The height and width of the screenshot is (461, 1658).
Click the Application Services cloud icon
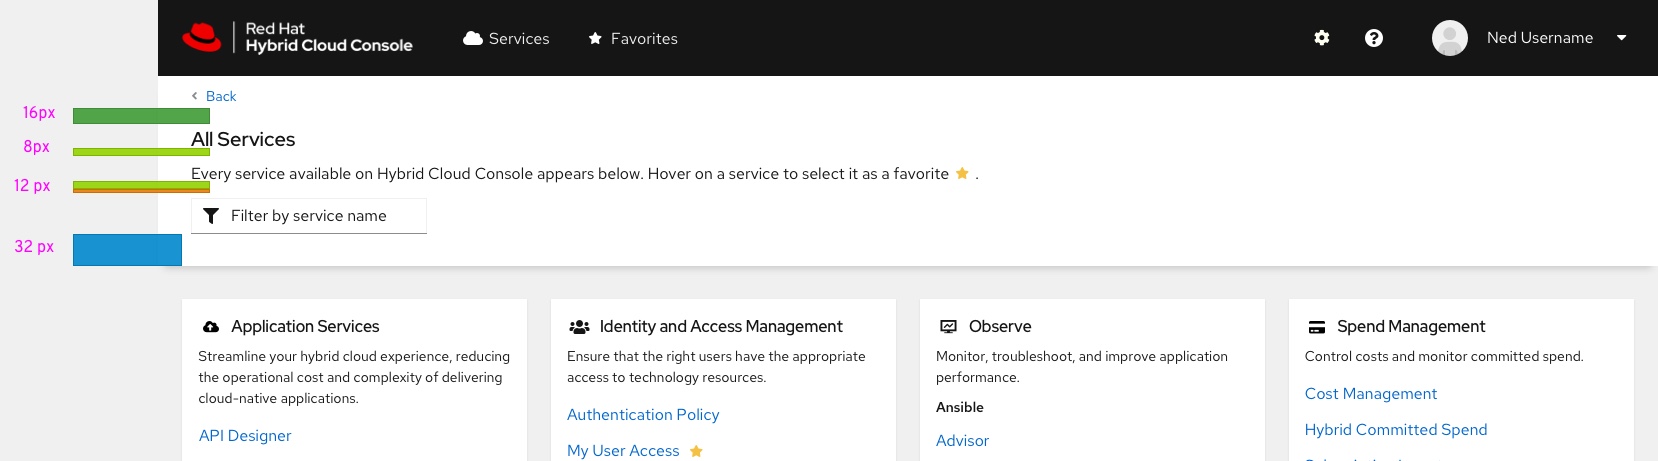211,327
